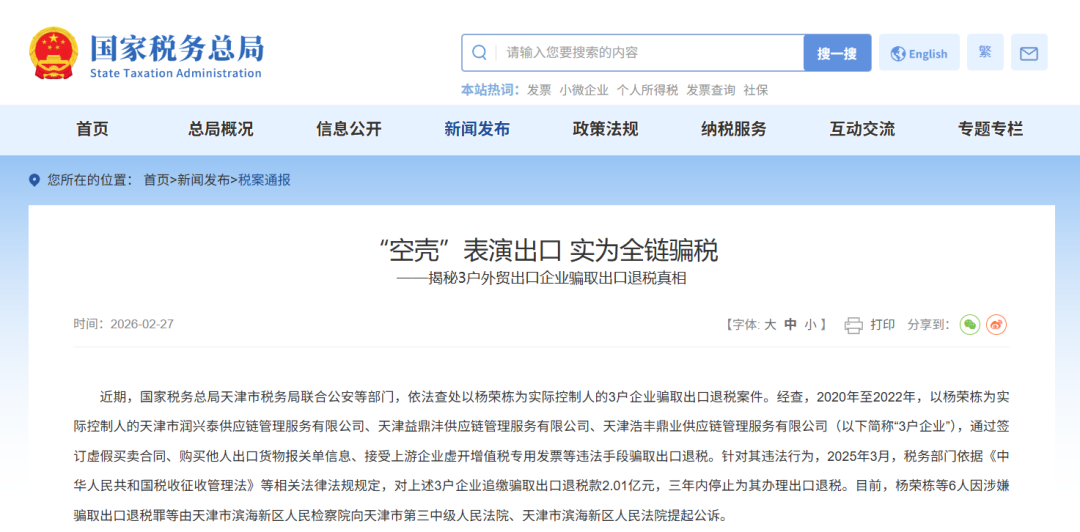Click State Taxation Administration English text
1080x532 pixels.
[176, 73]
